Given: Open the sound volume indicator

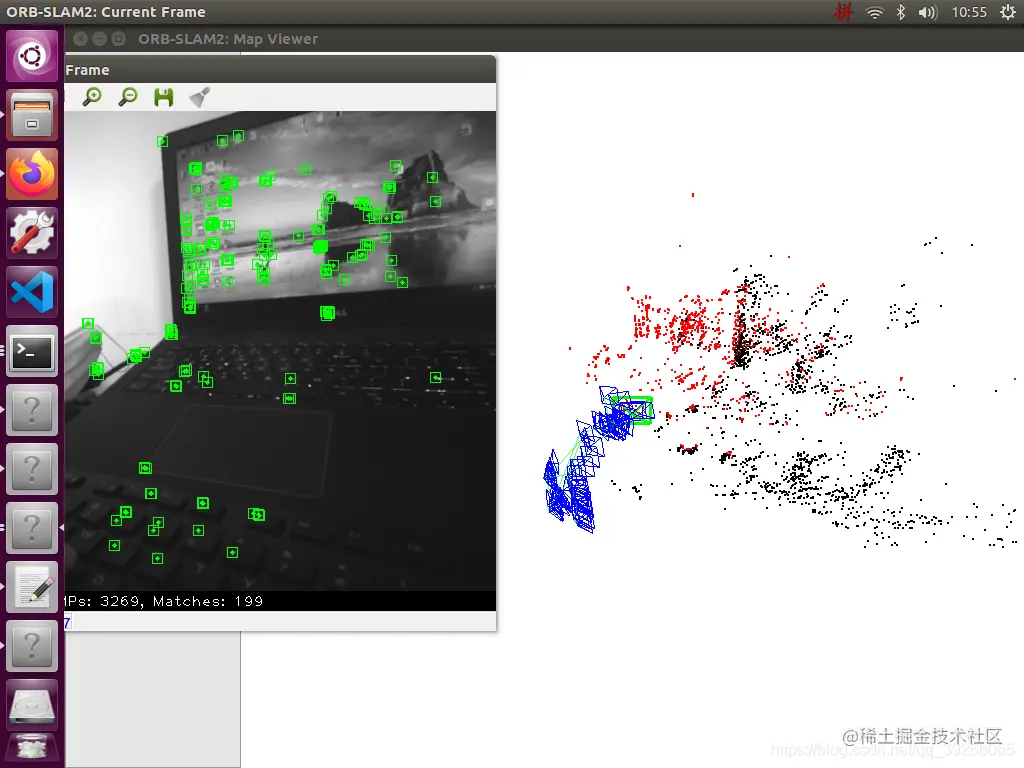Looking at the screenshot, I should [927, 12].
